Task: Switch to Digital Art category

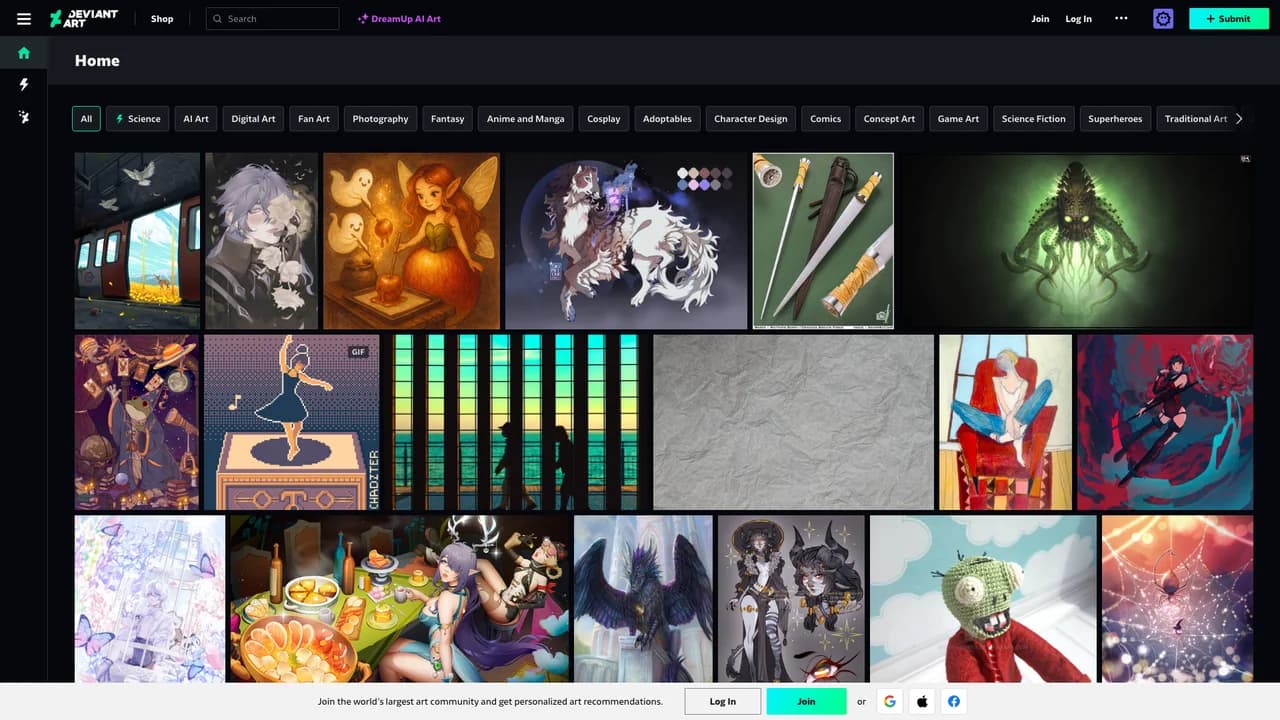Action: pyautogui.click(x=253, y=119)
